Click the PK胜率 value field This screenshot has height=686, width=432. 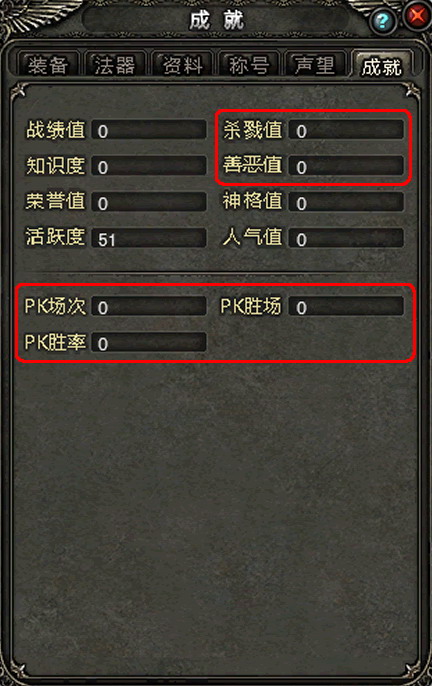pos(149,343)
